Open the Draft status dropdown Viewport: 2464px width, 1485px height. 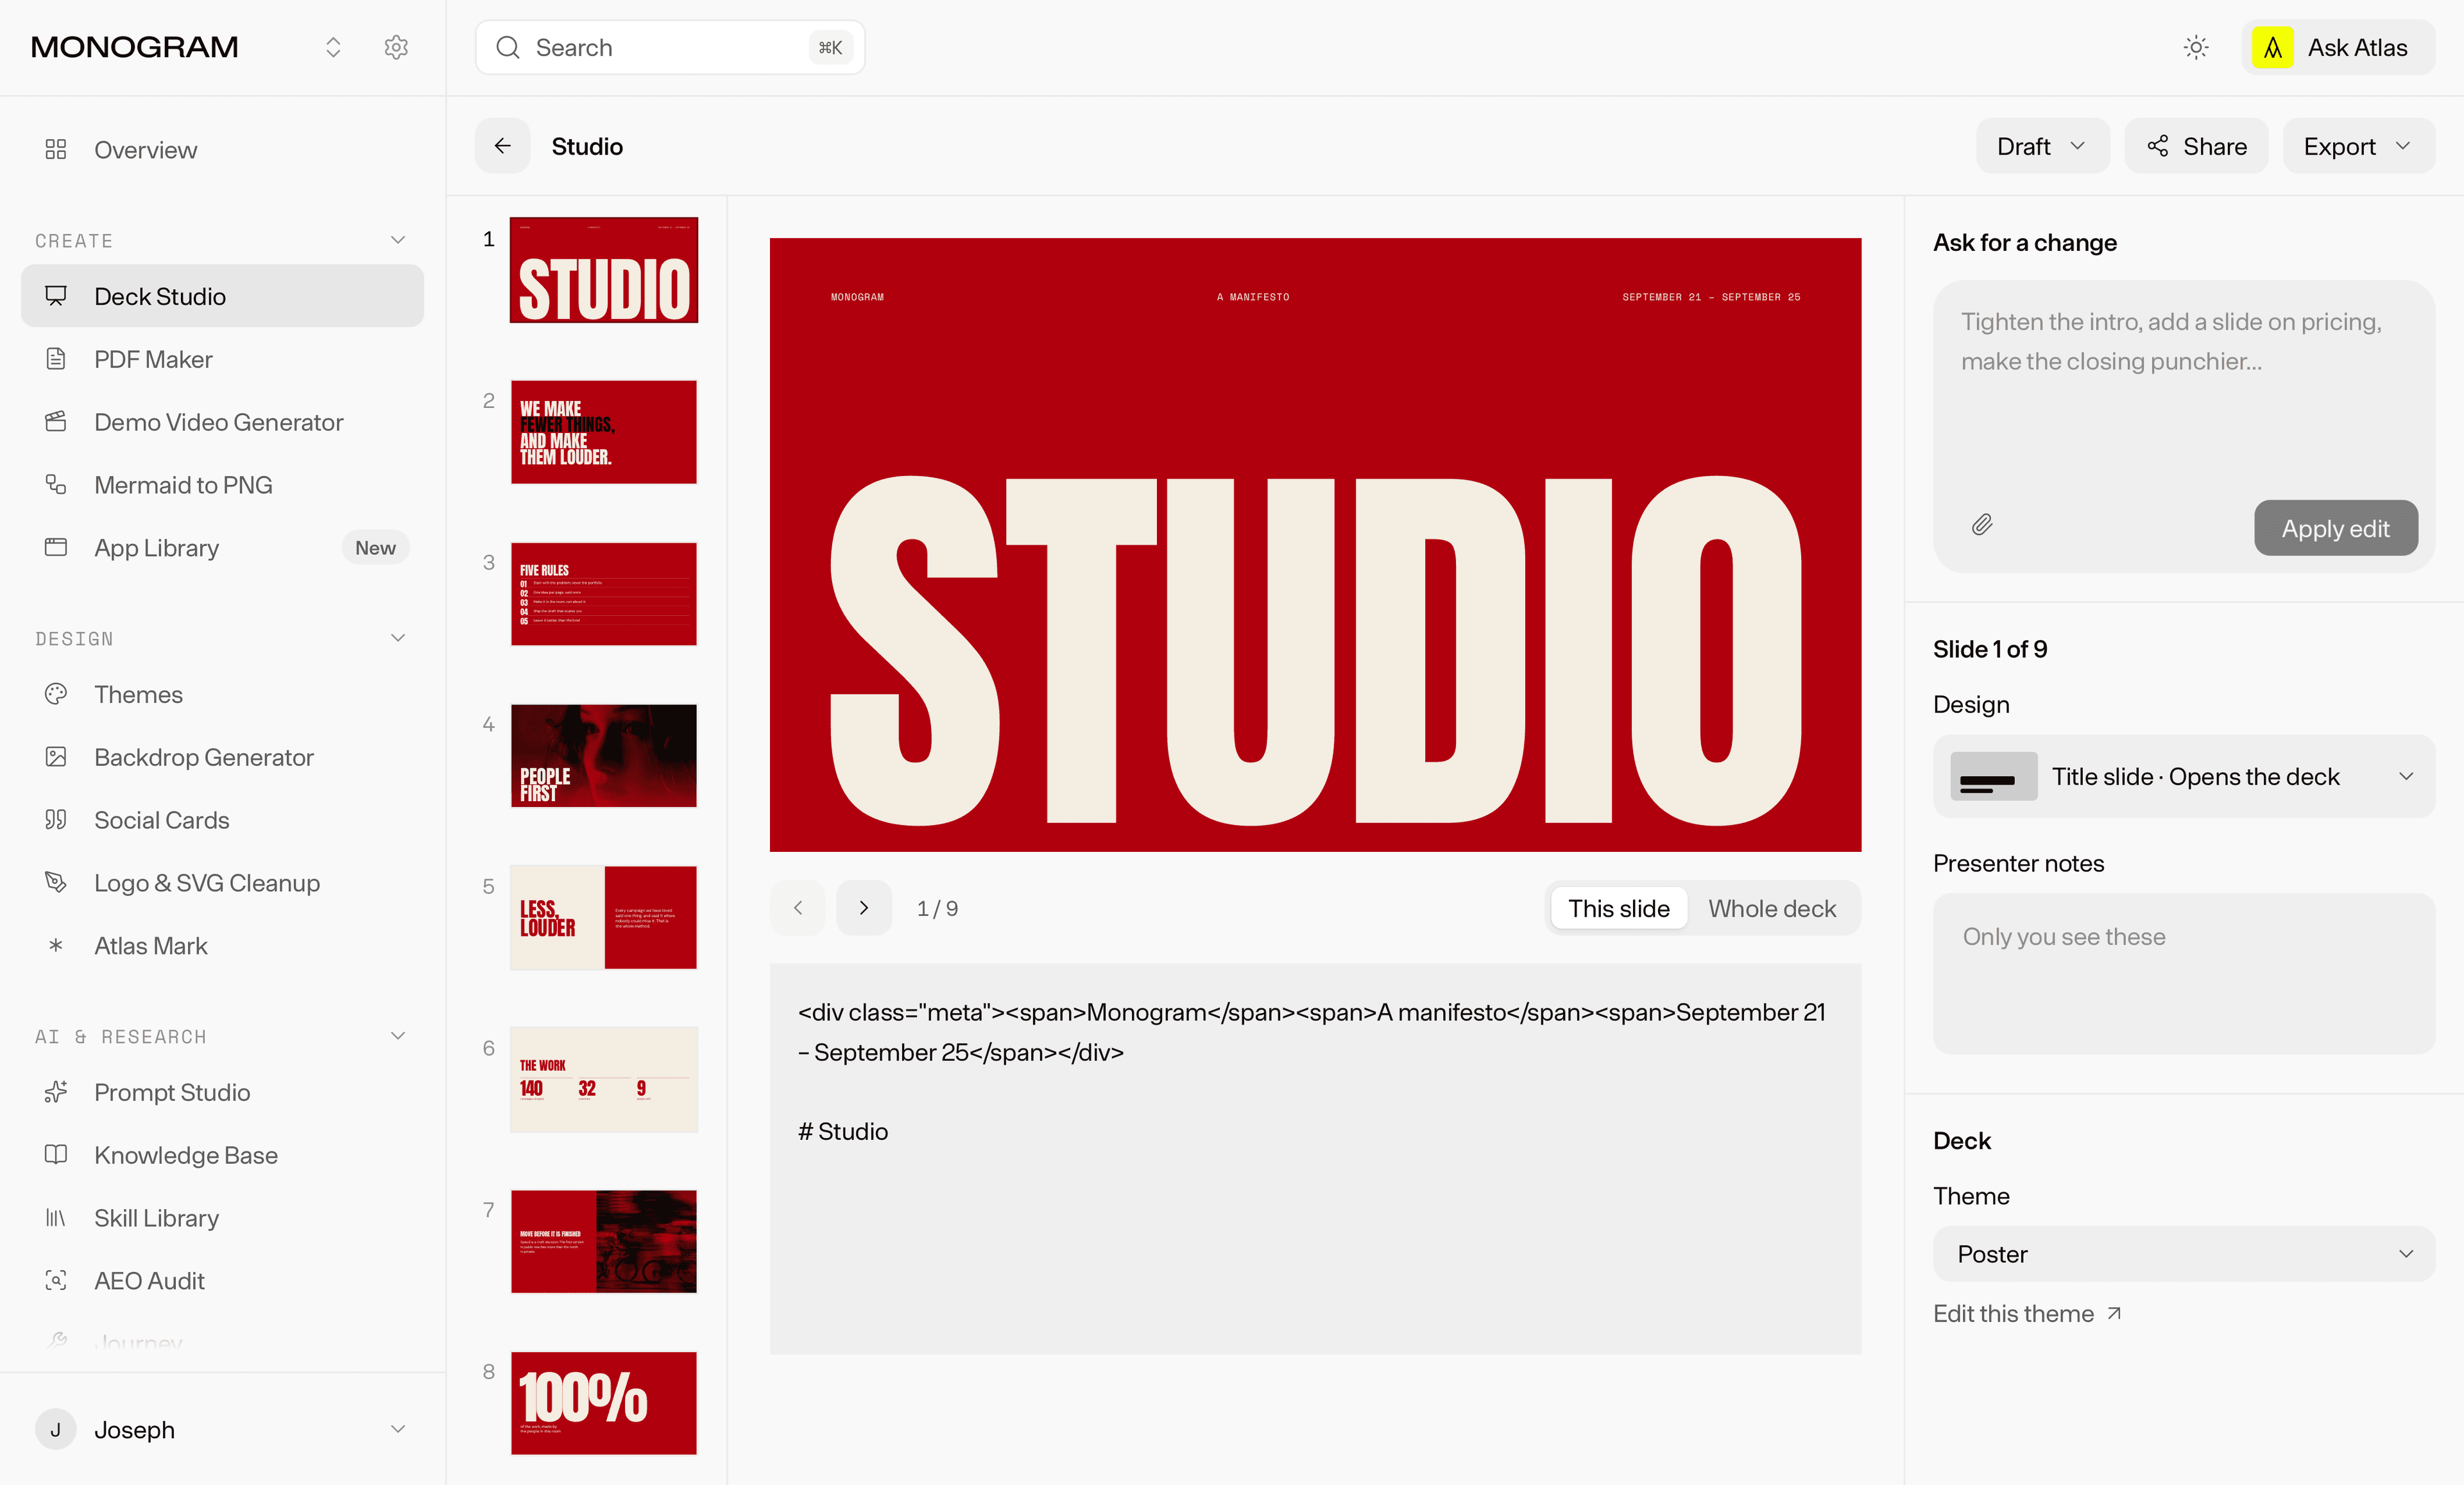click(x=2042, y=146)
